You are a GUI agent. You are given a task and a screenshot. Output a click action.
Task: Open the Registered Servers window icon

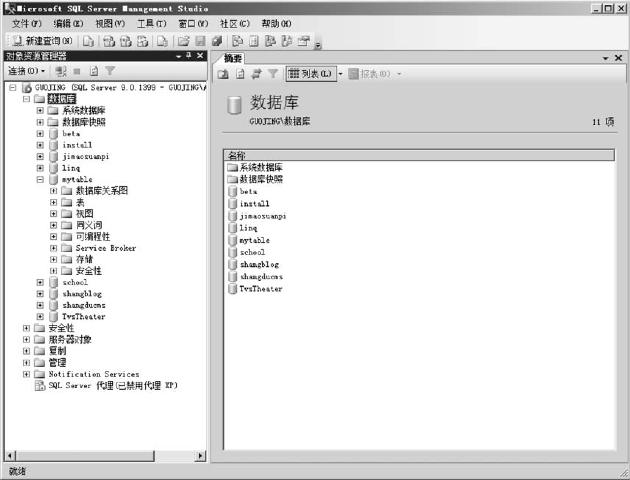pyautogui.click(x=238, y=41)
